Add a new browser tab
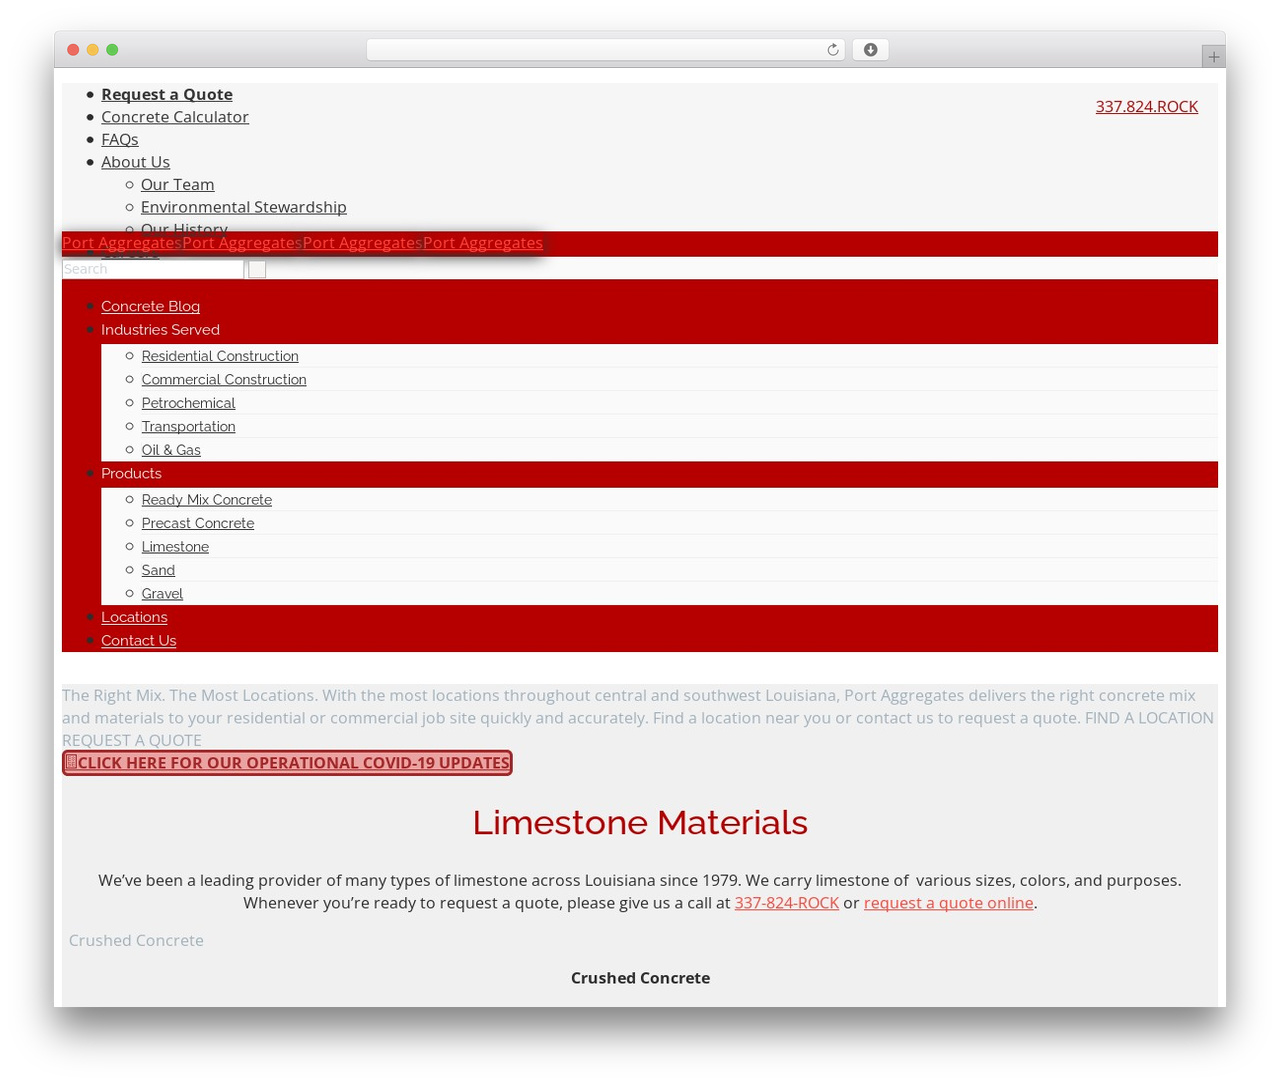Image resolution: width=1280 pixels, height=1084 pixels. 1213,57
